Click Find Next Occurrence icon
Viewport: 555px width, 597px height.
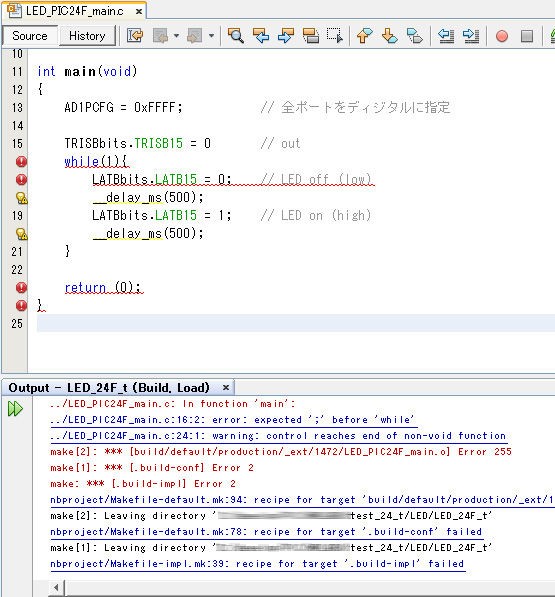286,36
